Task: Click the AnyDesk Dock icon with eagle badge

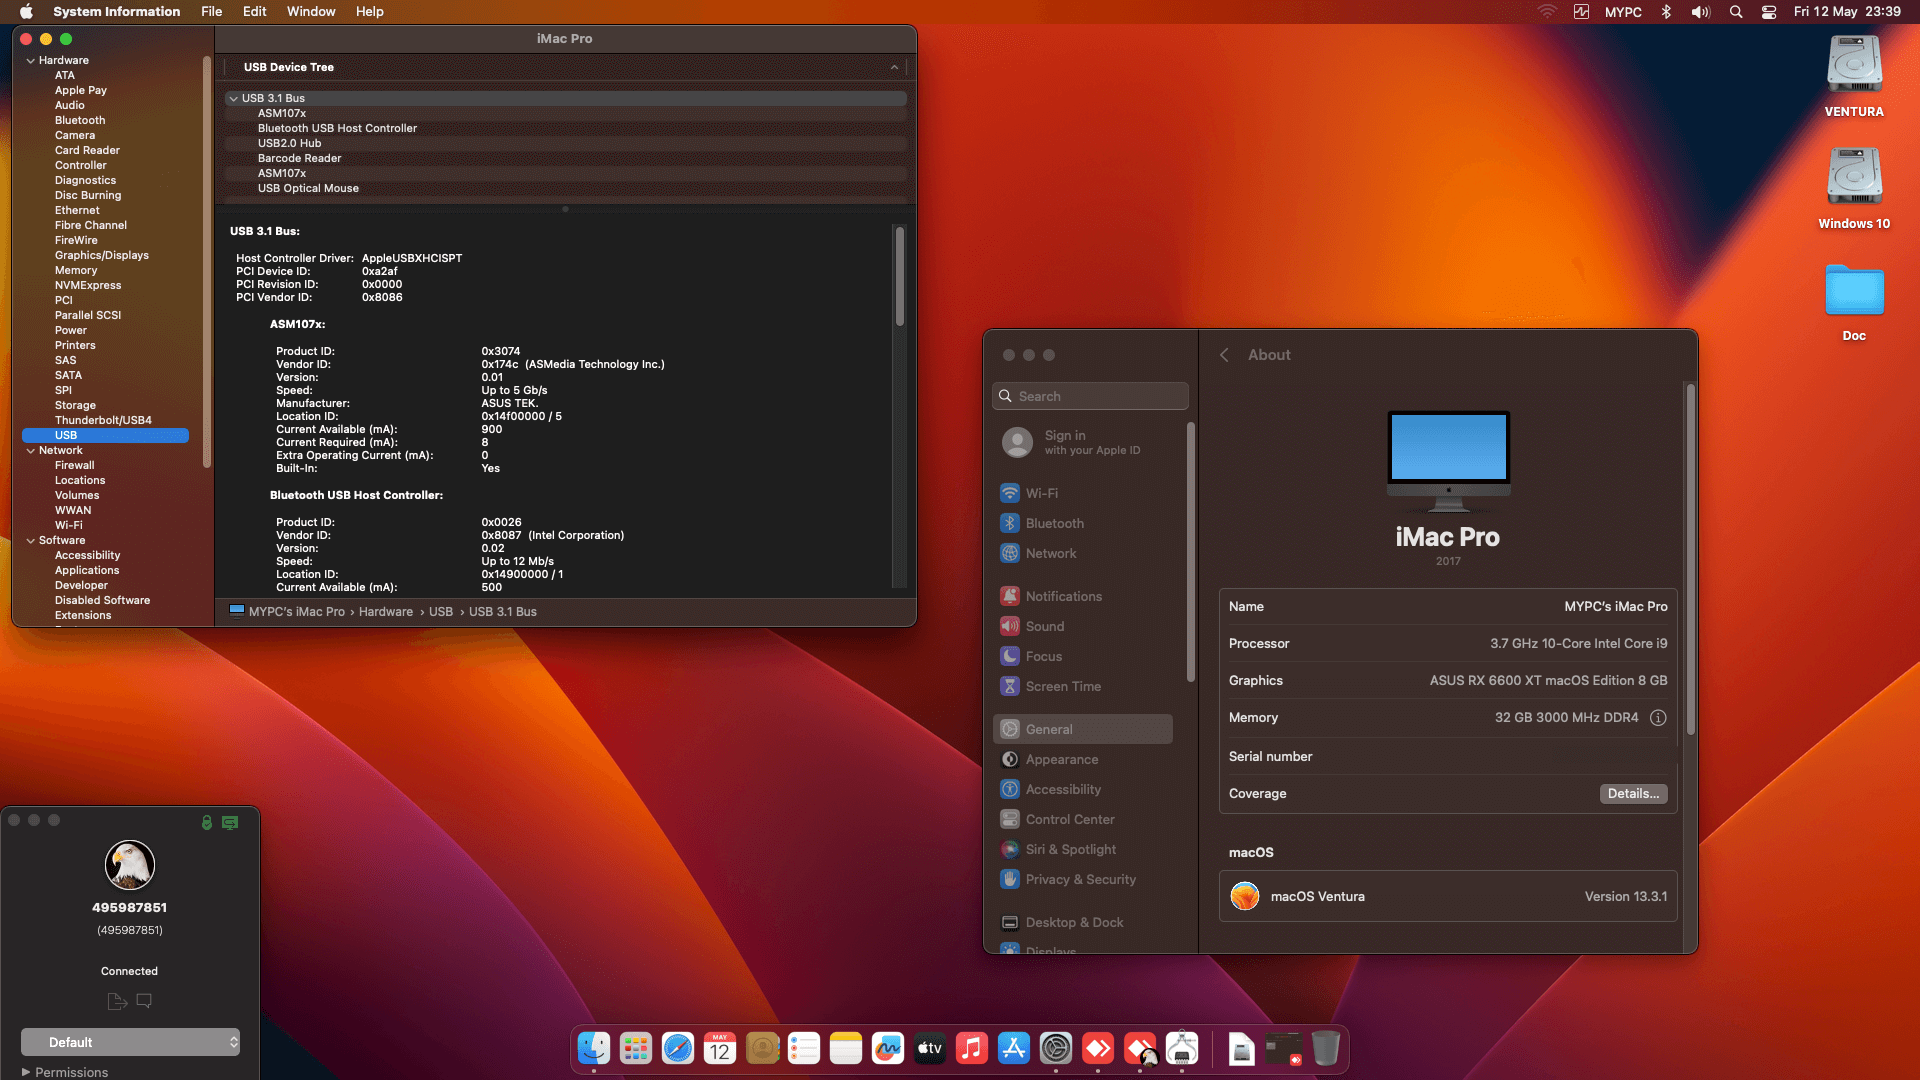Action: 1140,1048
